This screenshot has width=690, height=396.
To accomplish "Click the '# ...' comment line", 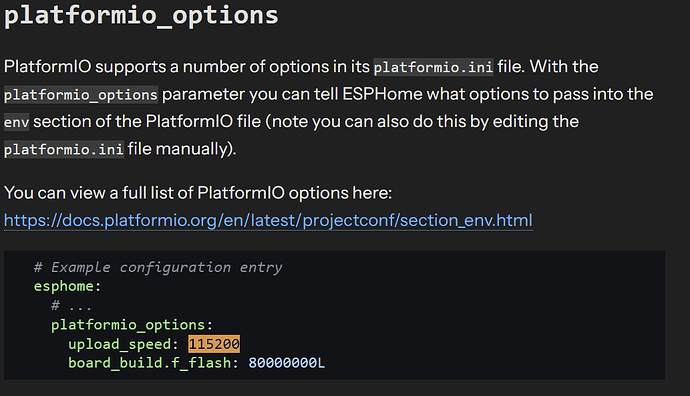I will (x=71, y=305).
